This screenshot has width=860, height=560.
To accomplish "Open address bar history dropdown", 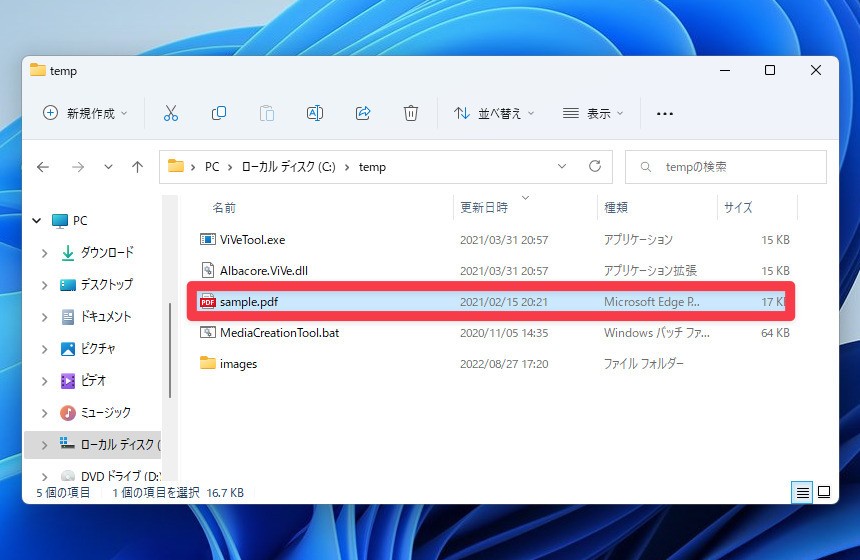I will (x=562, y=166).
